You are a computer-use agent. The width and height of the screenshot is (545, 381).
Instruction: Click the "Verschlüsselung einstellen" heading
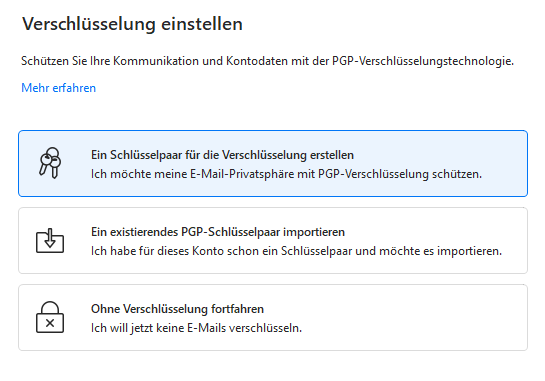pos(132,24)
